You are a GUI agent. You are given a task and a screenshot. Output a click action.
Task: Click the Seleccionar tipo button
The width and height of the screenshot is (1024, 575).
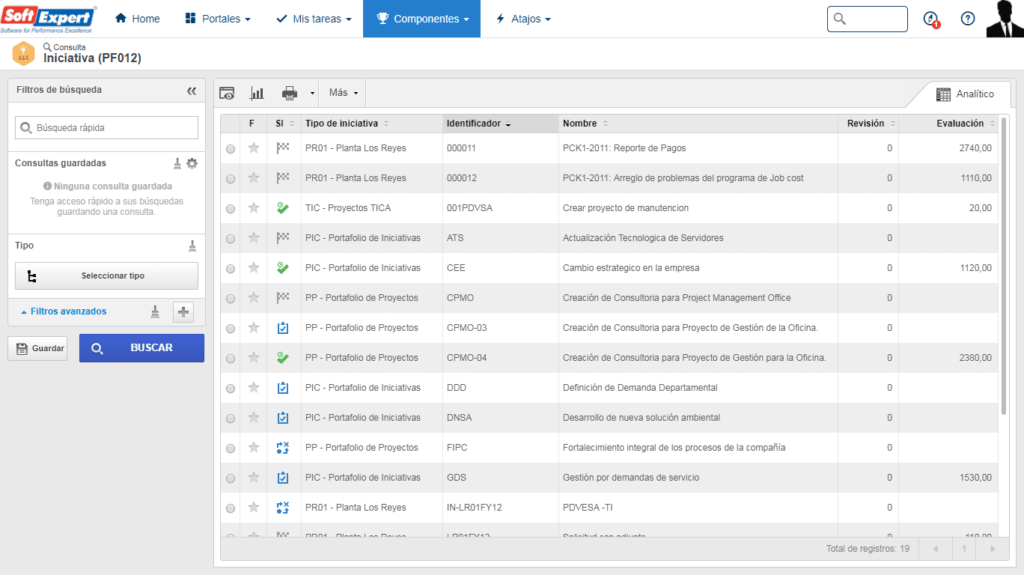pos(106,276)
